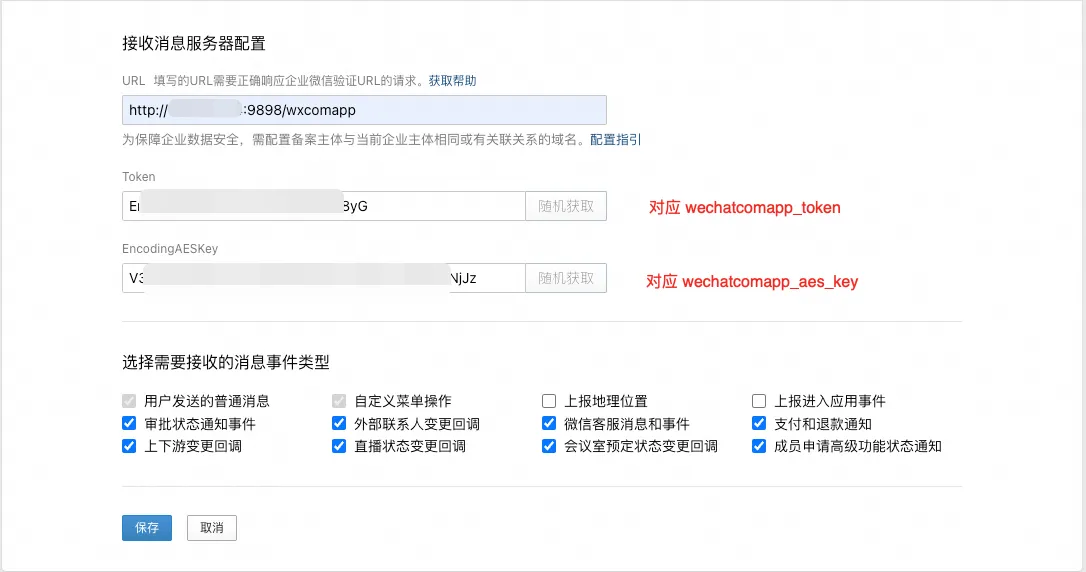
Task: Enable the 上报进入应用事件 checkbox
Action: point(759,401)
